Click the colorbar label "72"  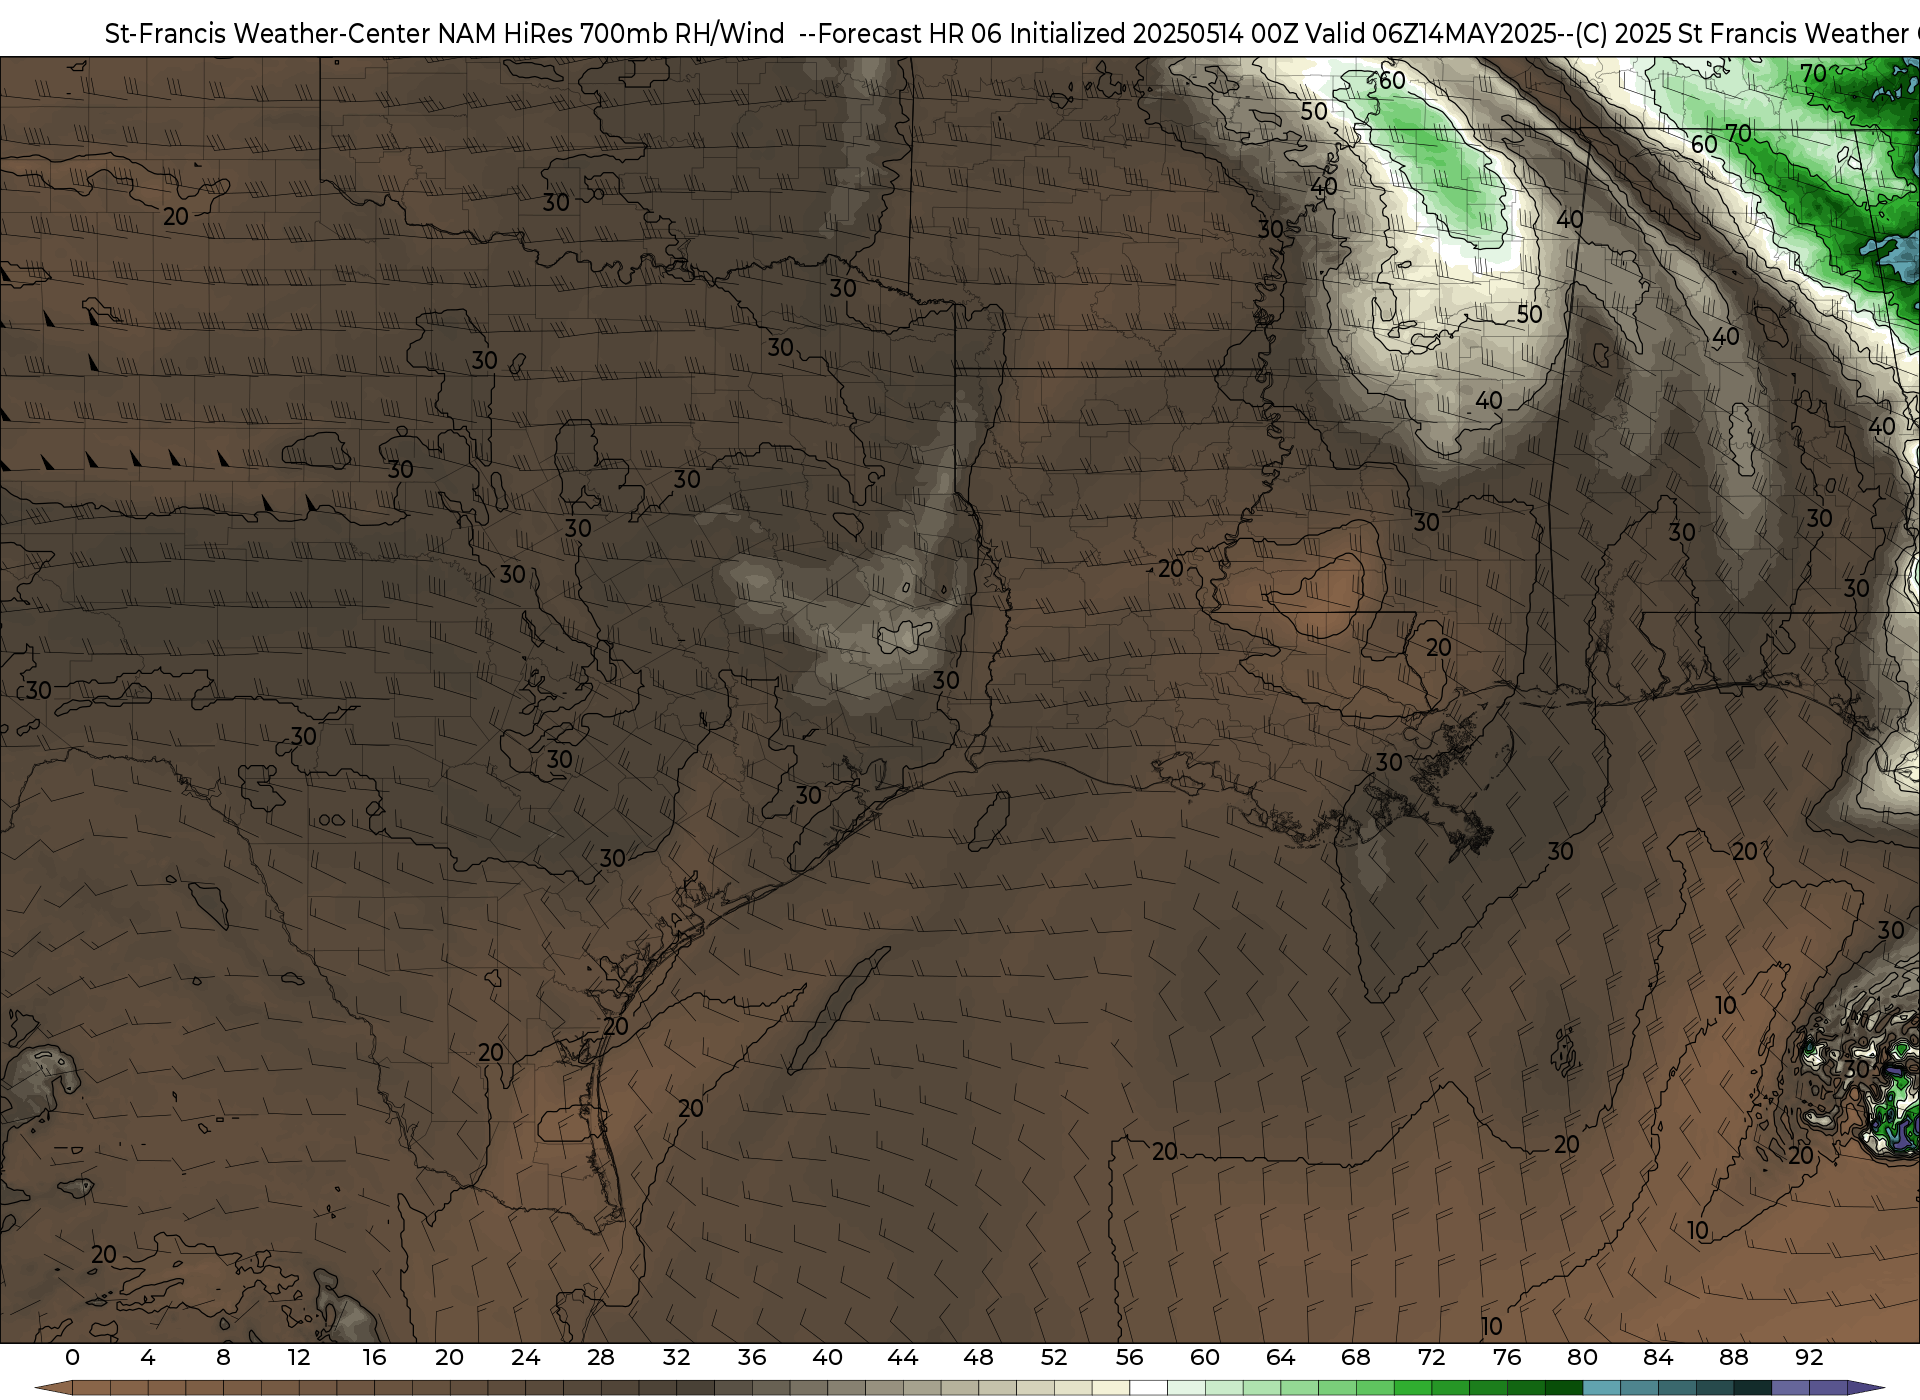click(1431, 1358)
